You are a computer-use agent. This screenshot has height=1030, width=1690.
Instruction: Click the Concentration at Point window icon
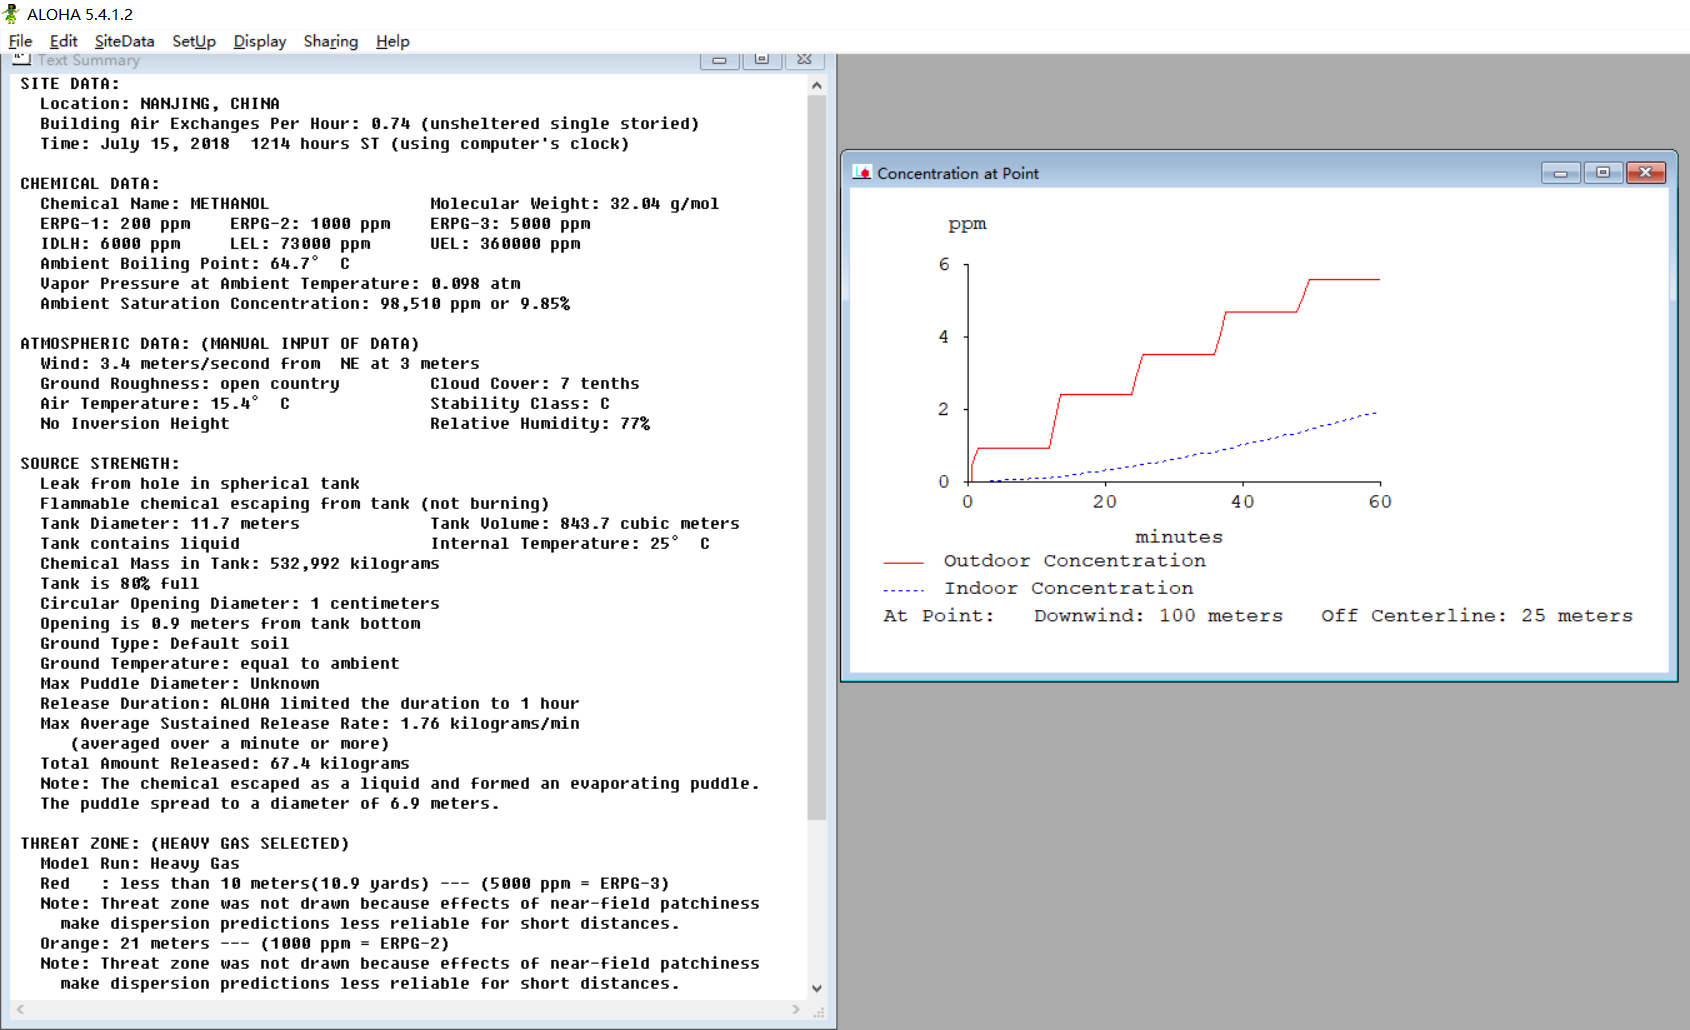[862, 173]
